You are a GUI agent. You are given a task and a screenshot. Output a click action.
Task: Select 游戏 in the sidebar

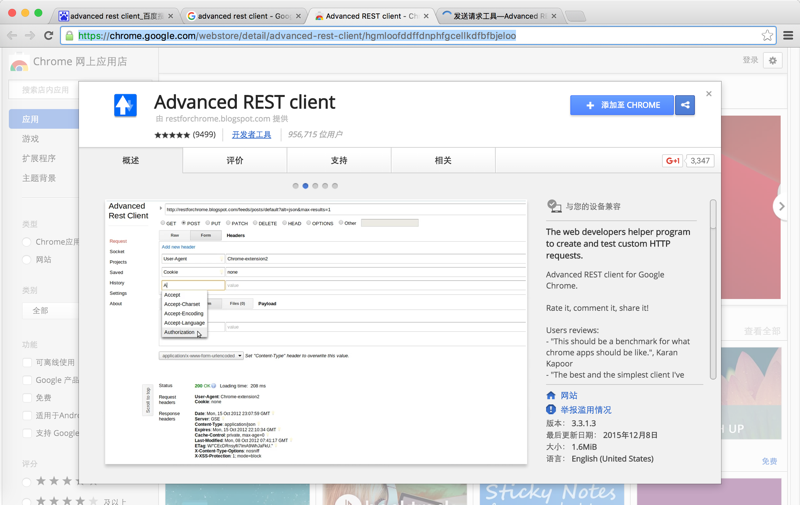(x=31, y=139)
